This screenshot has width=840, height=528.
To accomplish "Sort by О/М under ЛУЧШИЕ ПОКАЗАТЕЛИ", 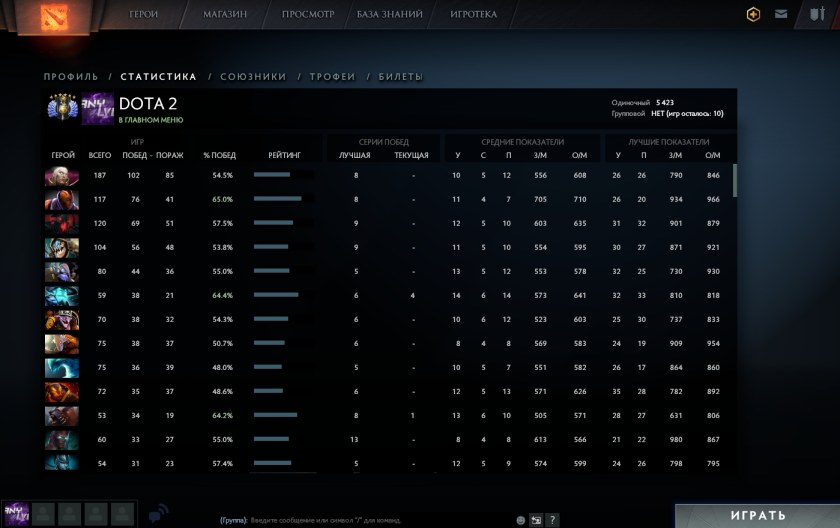I will (x=712, y=155).
